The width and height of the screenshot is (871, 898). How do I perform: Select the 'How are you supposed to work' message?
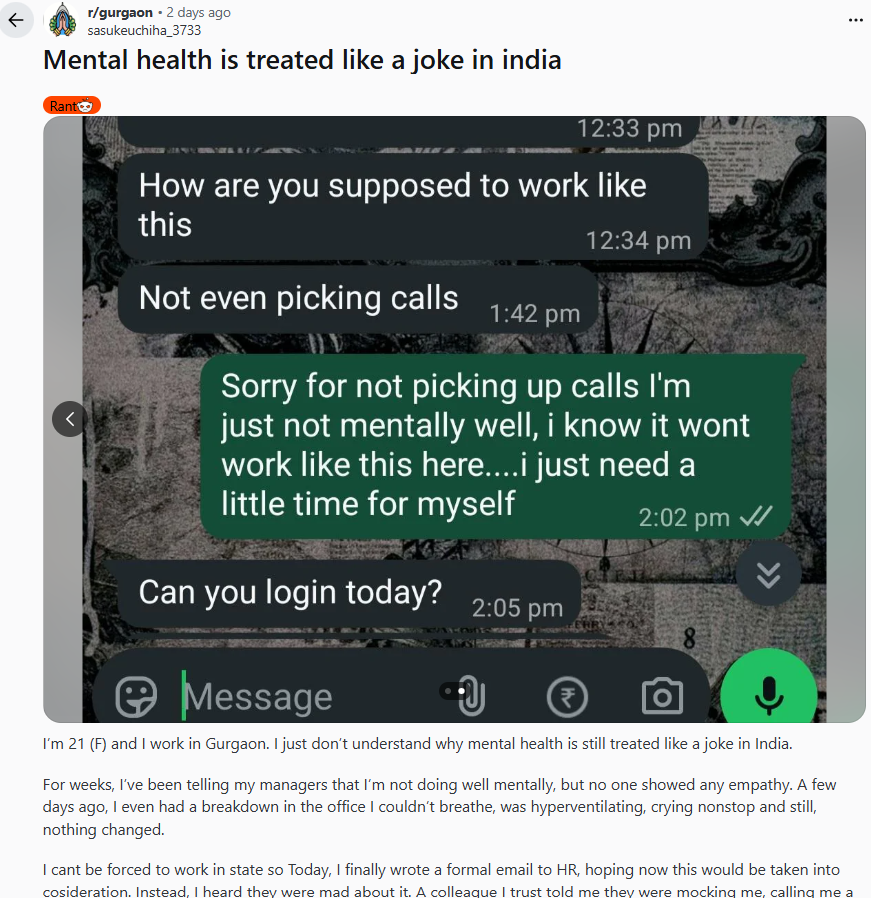(x=413, y=207)
